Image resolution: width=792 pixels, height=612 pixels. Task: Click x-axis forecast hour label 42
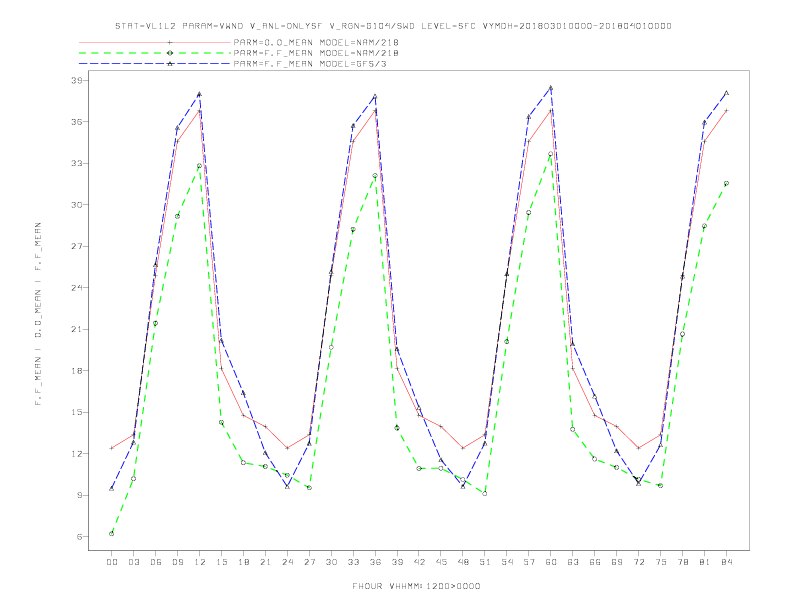tap(419, 562)
